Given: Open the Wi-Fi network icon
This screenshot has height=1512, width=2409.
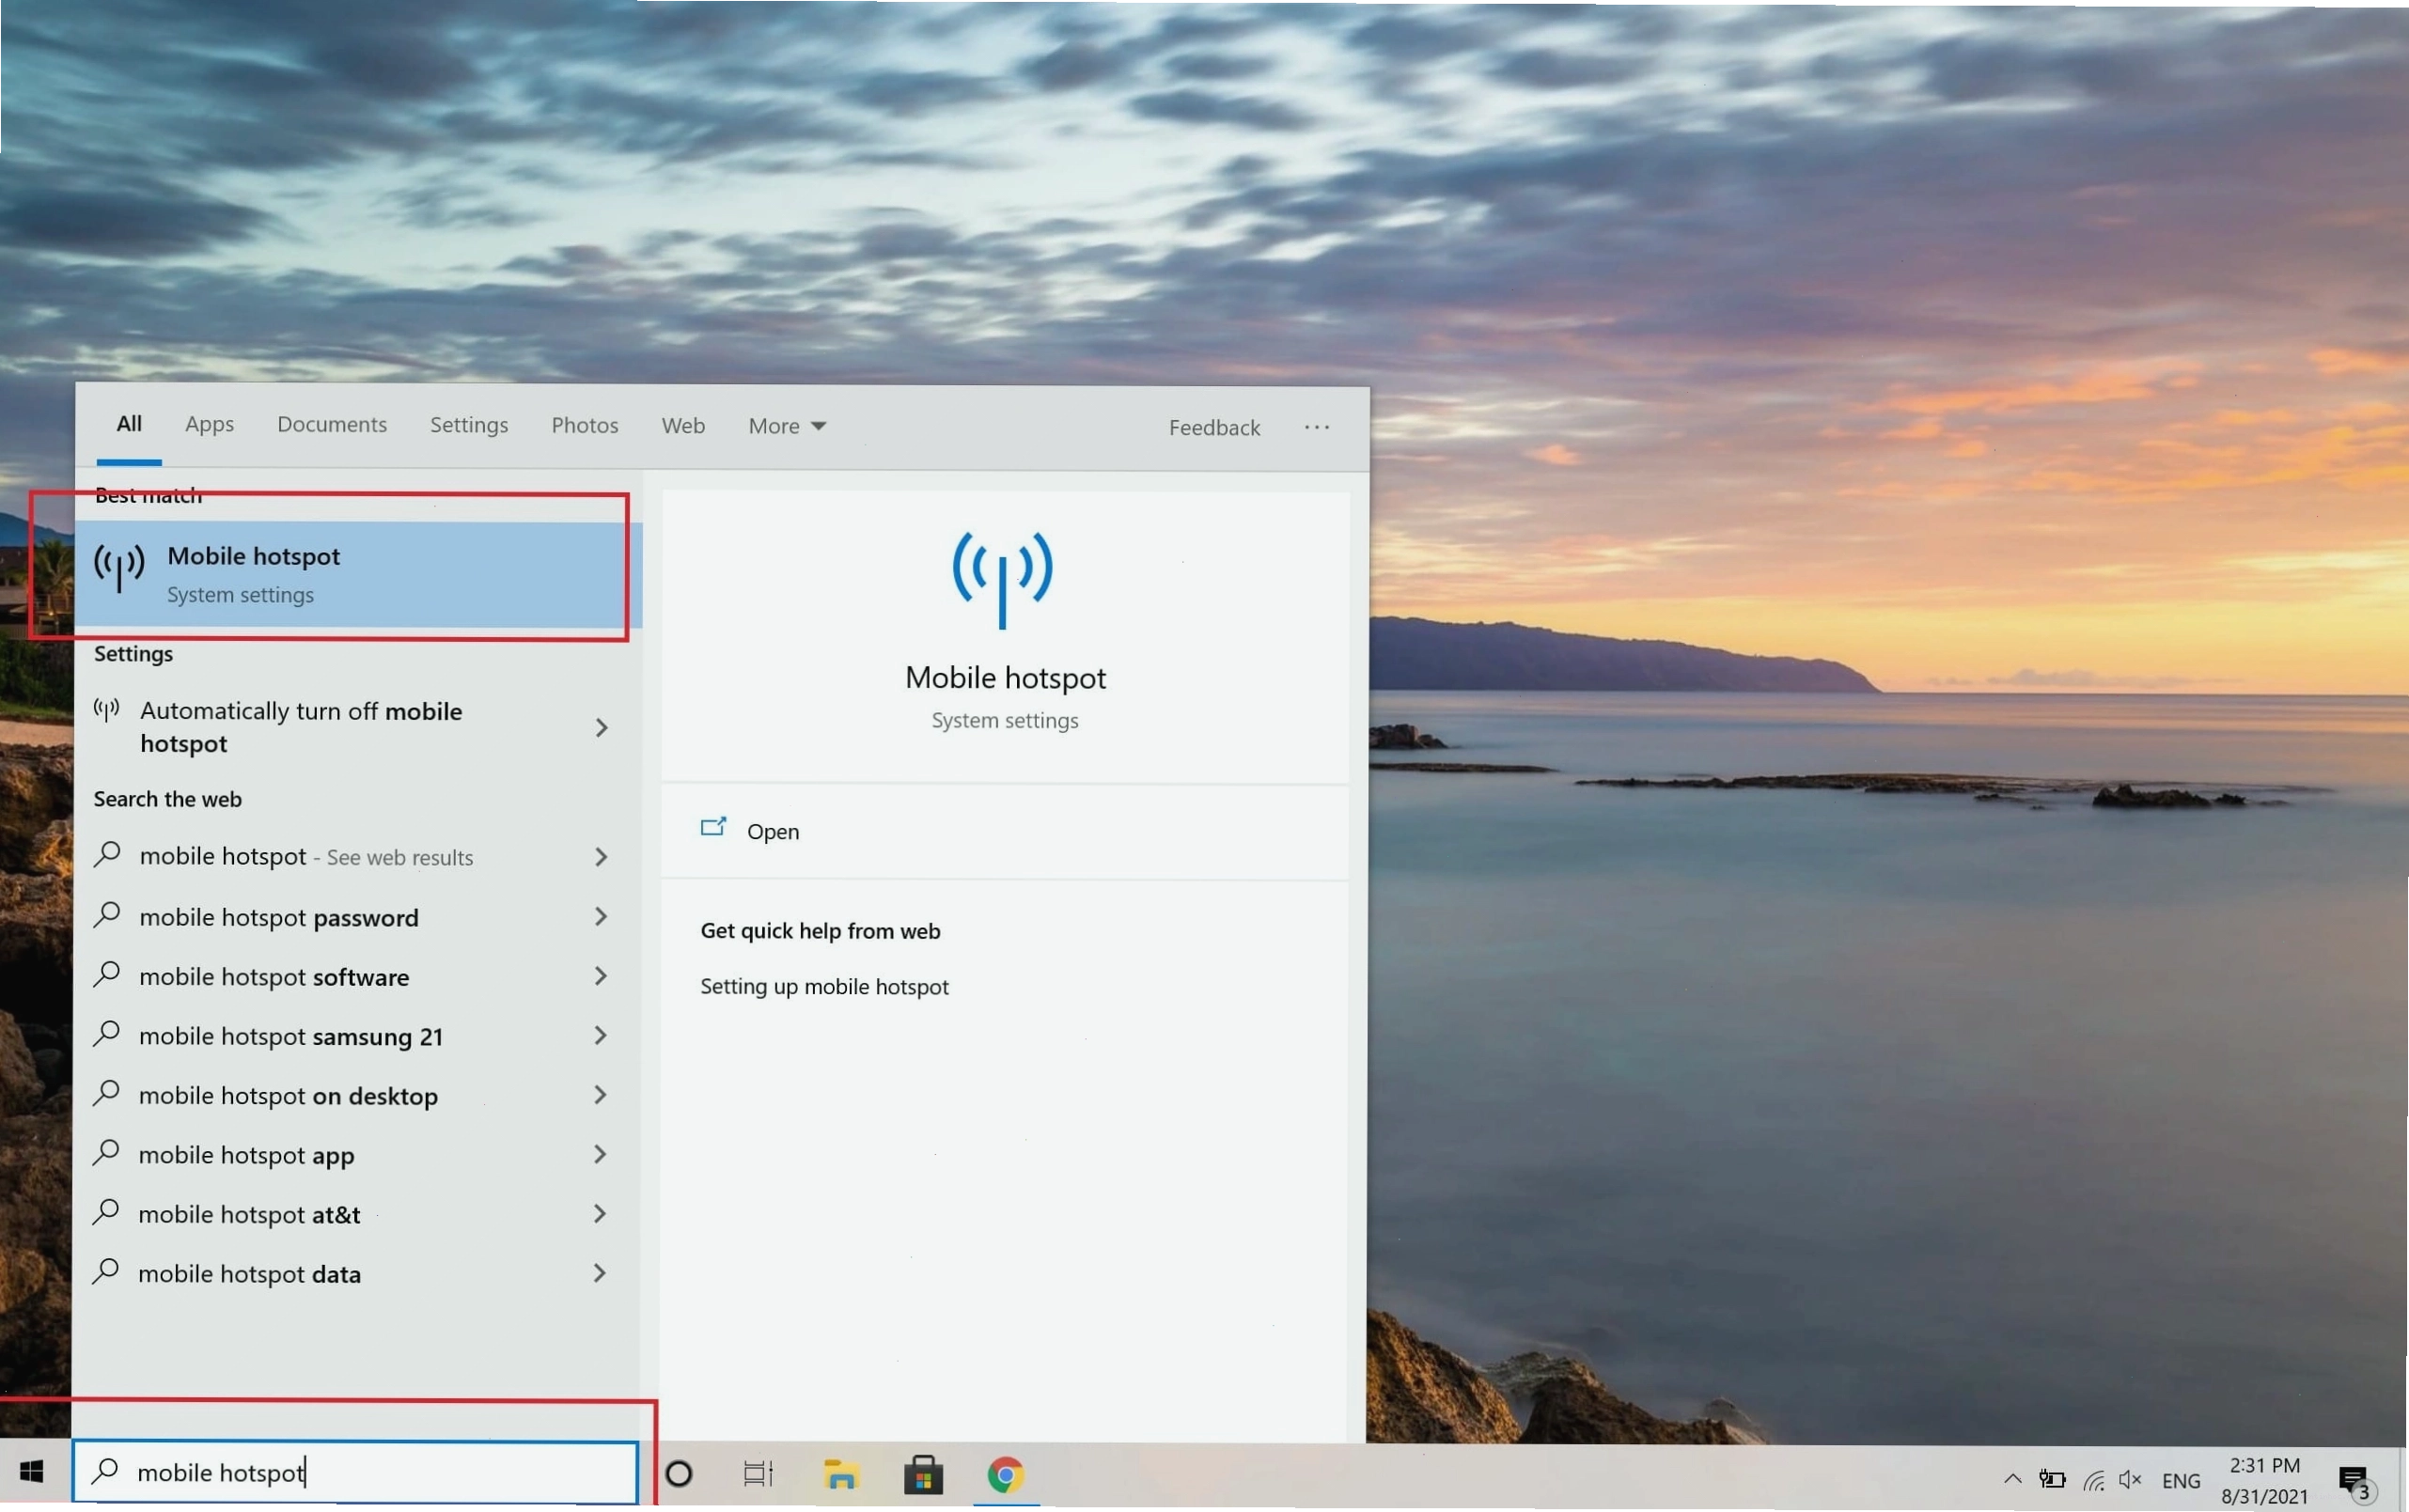Looking at the screenshot, I should 2093,1479.
